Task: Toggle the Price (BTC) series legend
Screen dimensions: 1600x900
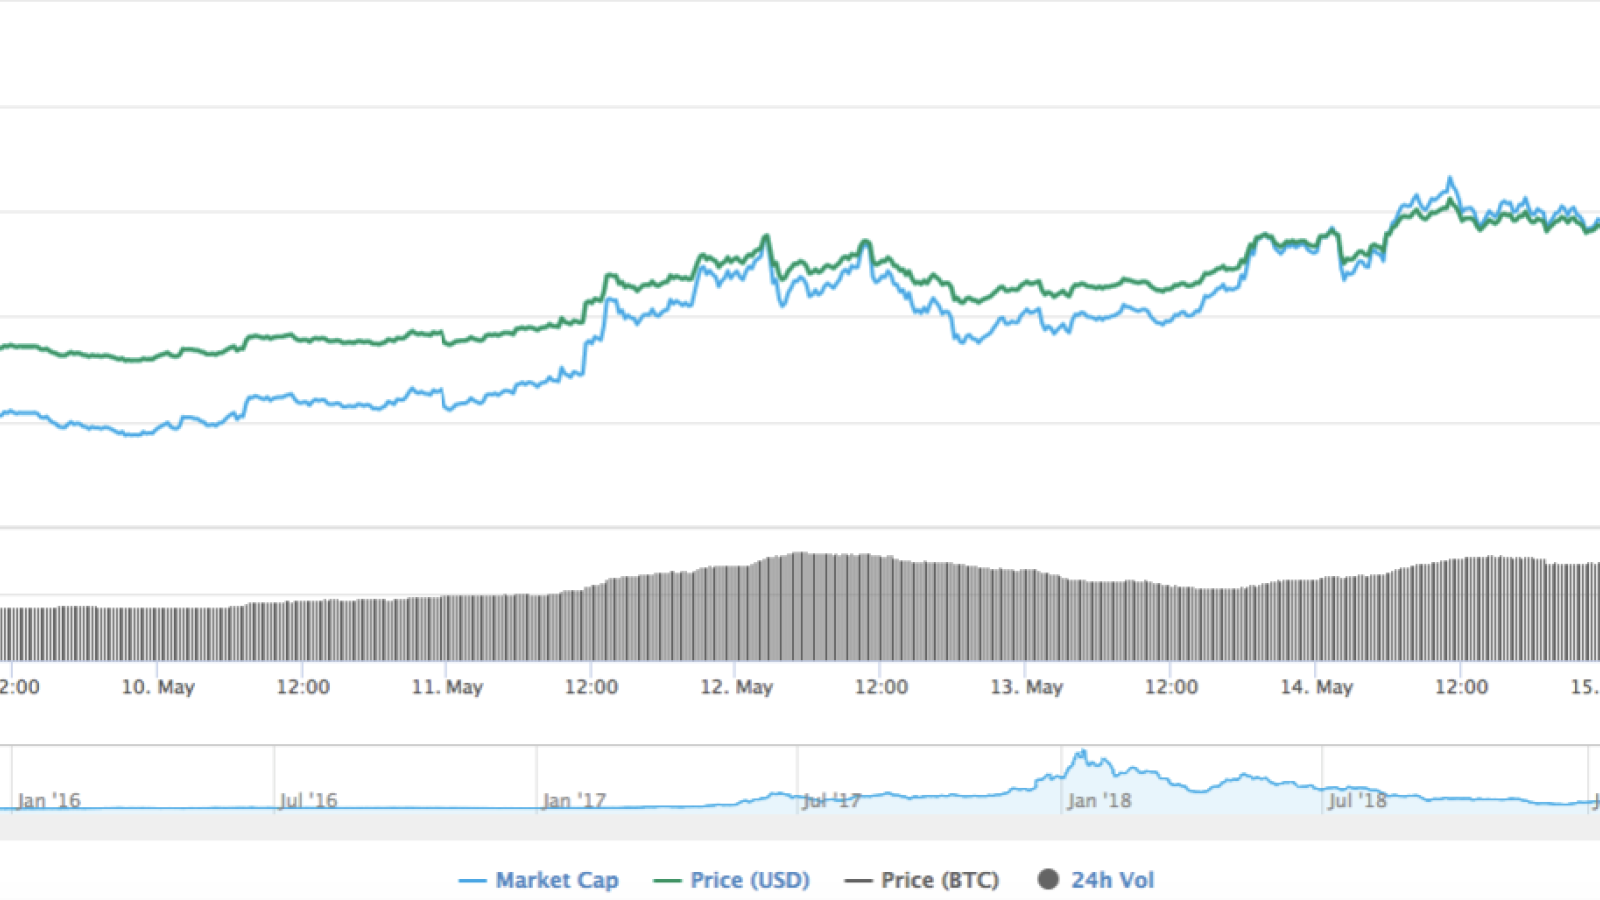Action: point(921,880)
